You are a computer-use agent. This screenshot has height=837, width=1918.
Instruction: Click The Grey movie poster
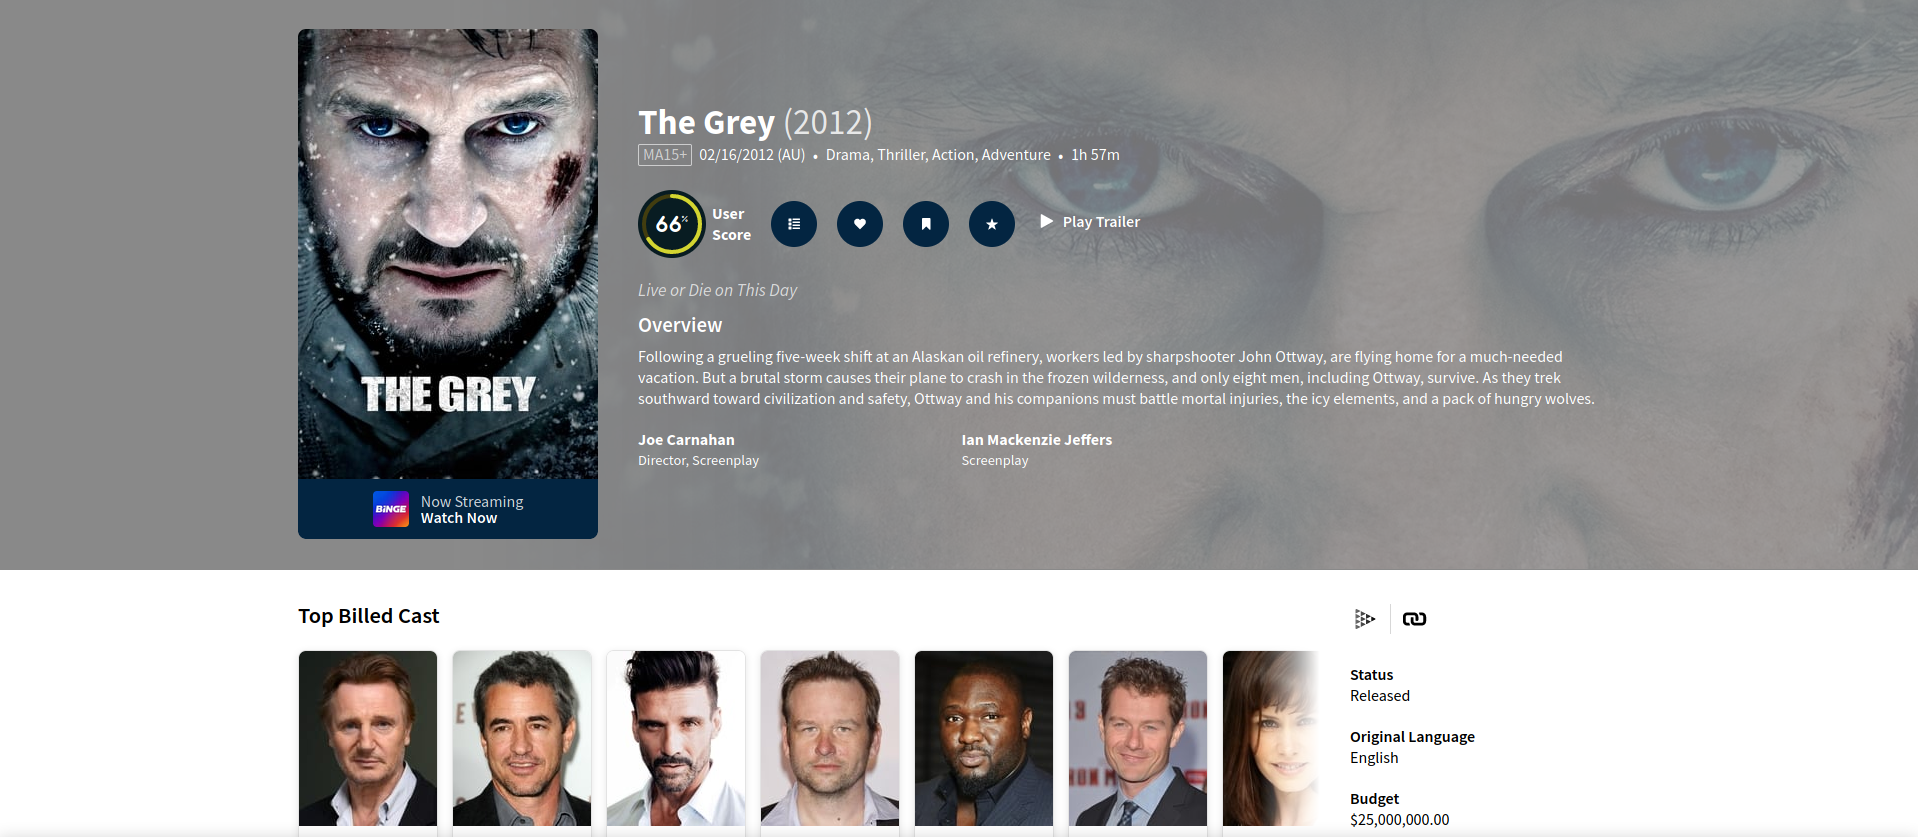tap(448, 254)
